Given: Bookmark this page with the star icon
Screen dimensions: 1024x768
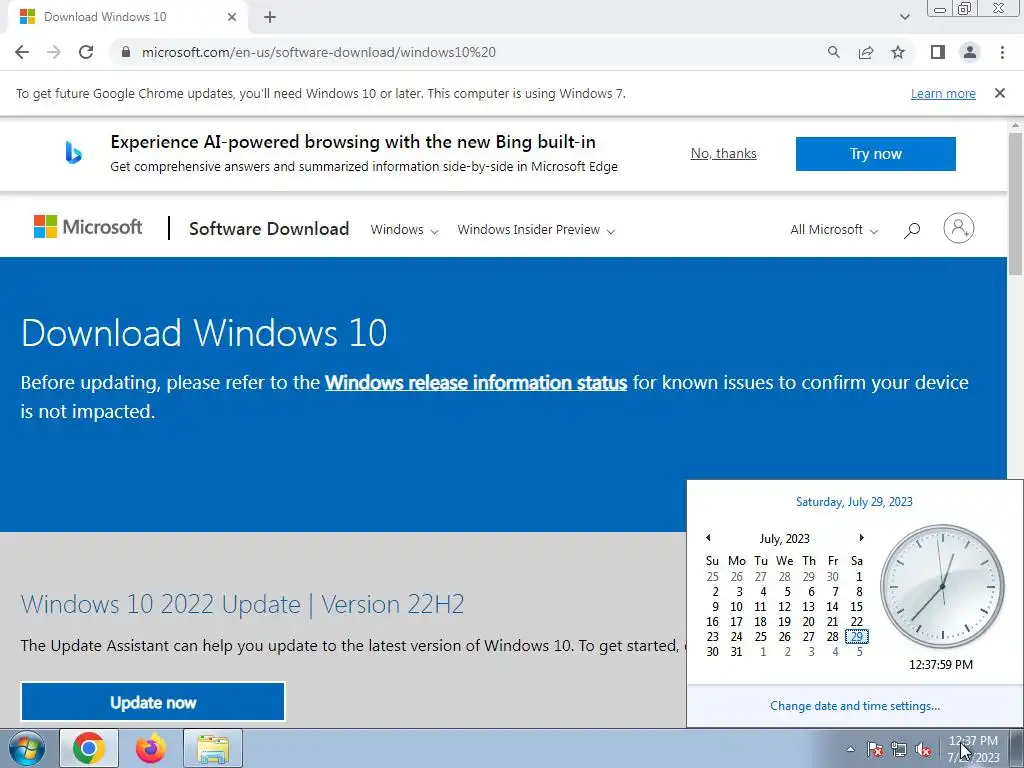Looking at the screenshot, I should point(898,52).
